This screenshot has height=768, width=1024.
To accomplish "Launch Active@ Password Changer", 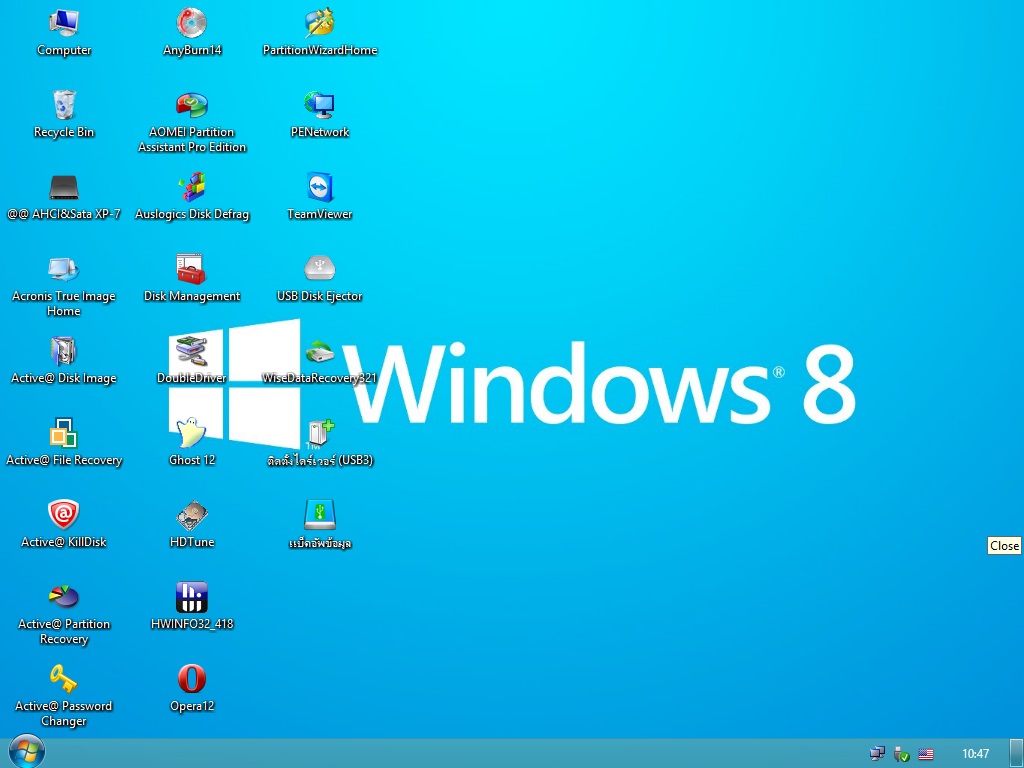I will tap(63, 678).
